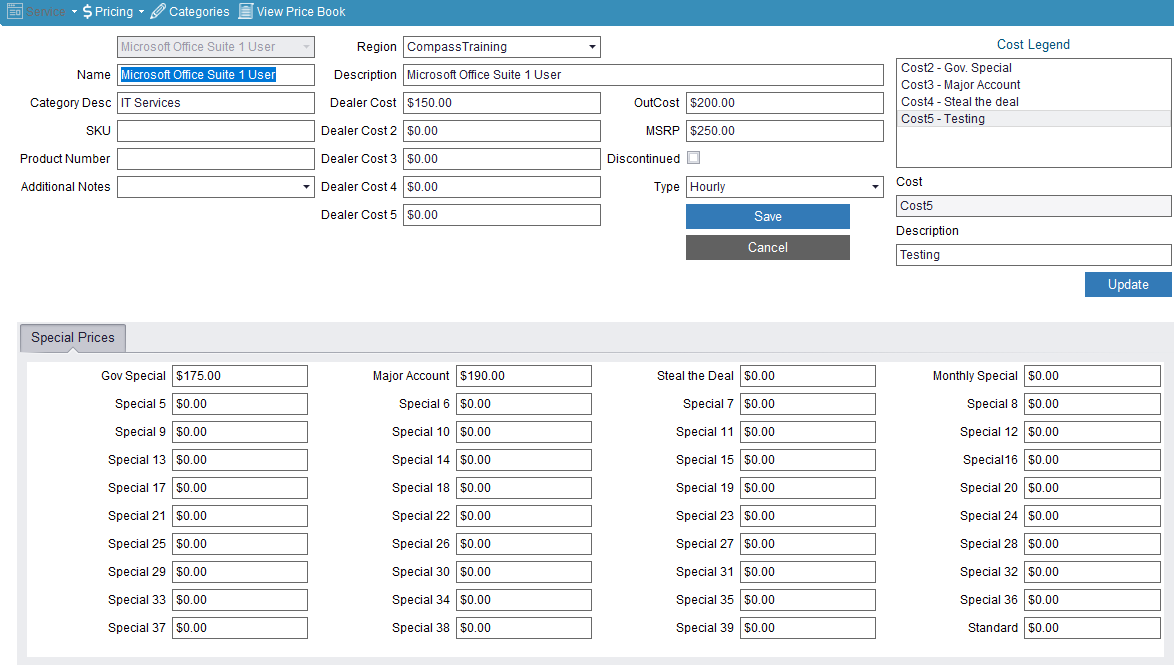Click the Special 10 price field

click(x=523, y=432)
